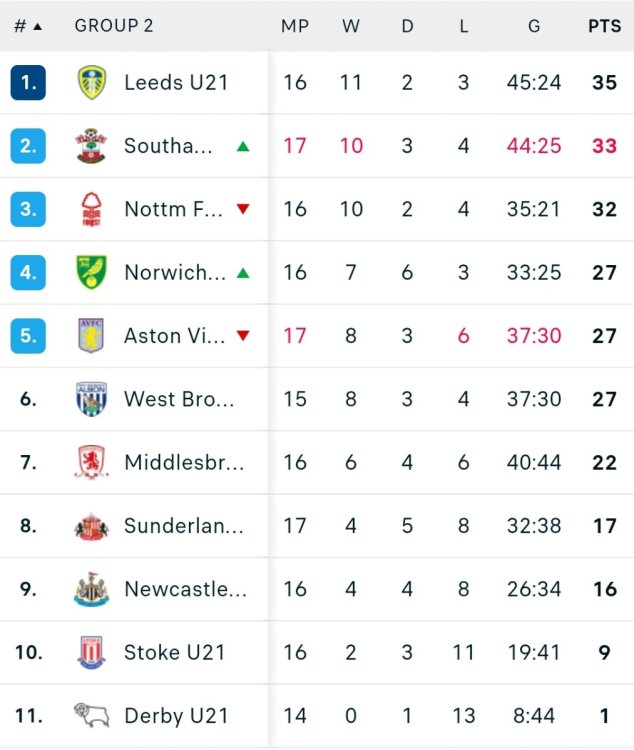Viewport: 634px width, 750px height.
Task: Sort standings by PTS column header
Action: click(604, 26)
